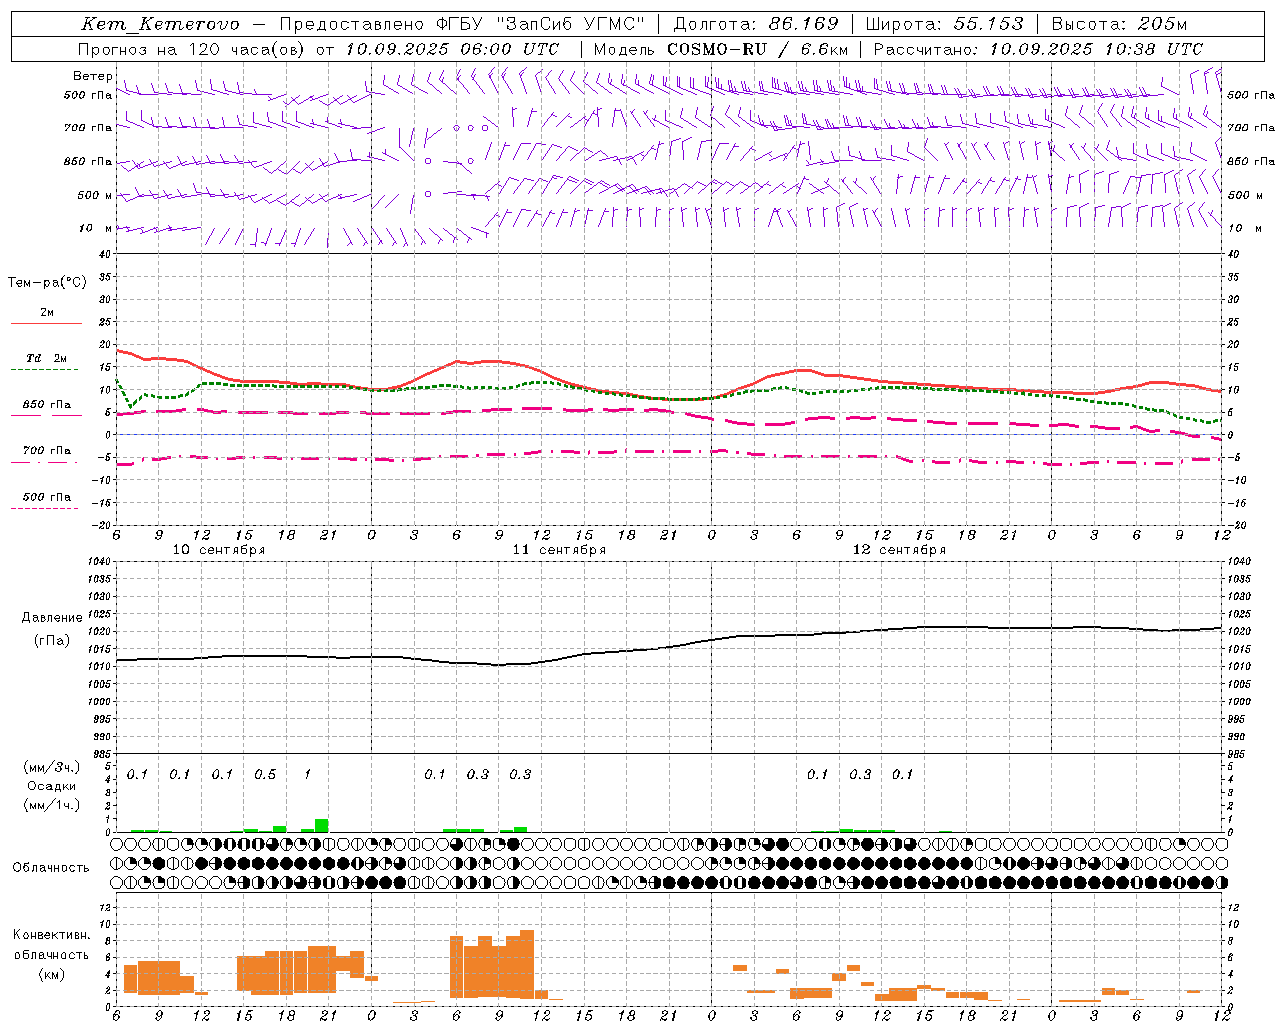Click the station title Kem_Kemerovo
Viewport: 1280px width, 1024px height.
pyautogui.click(x=160, y=24)
